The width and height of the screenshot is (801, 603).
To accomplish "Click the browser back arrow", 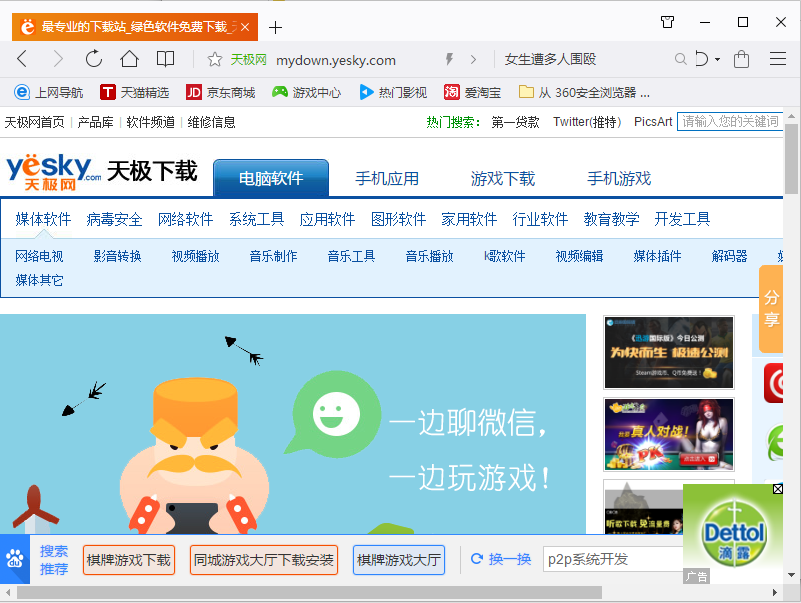I will click(x=22, y=59).
